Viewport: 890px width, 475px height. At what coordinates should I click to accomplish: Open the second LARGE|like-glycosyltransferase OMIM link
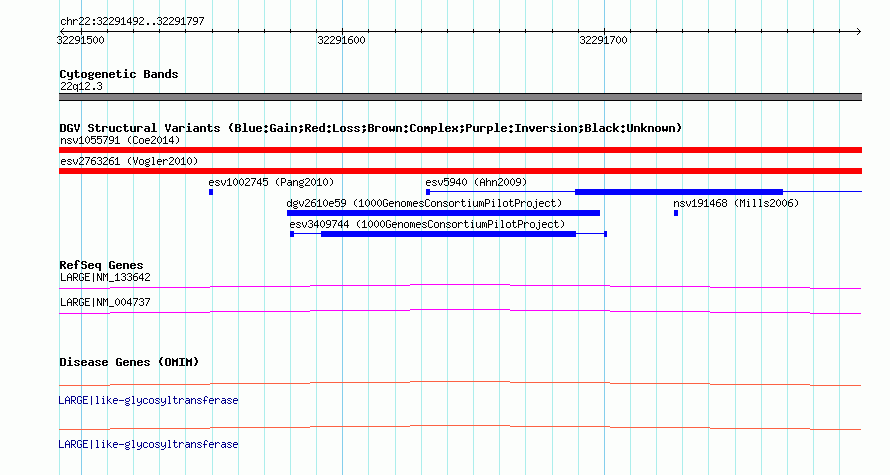coord(148,444)
